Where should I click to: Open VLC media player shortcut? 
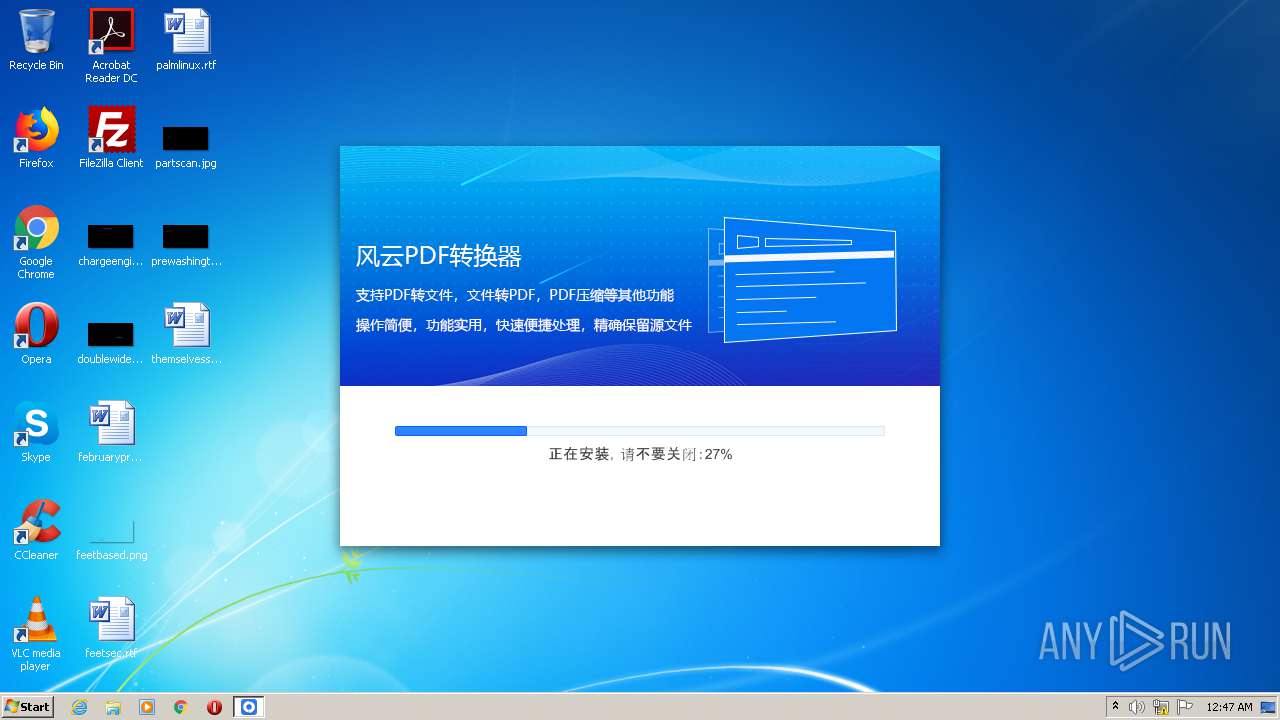pos(36,634)
